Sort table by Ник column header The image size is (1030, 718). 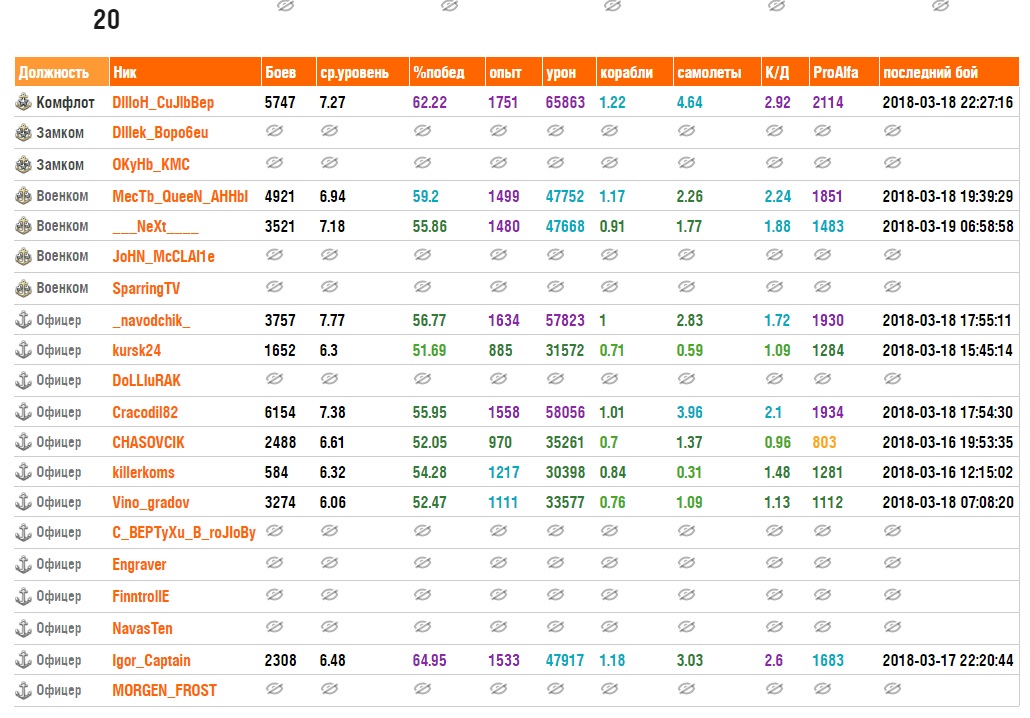(185, 72)
